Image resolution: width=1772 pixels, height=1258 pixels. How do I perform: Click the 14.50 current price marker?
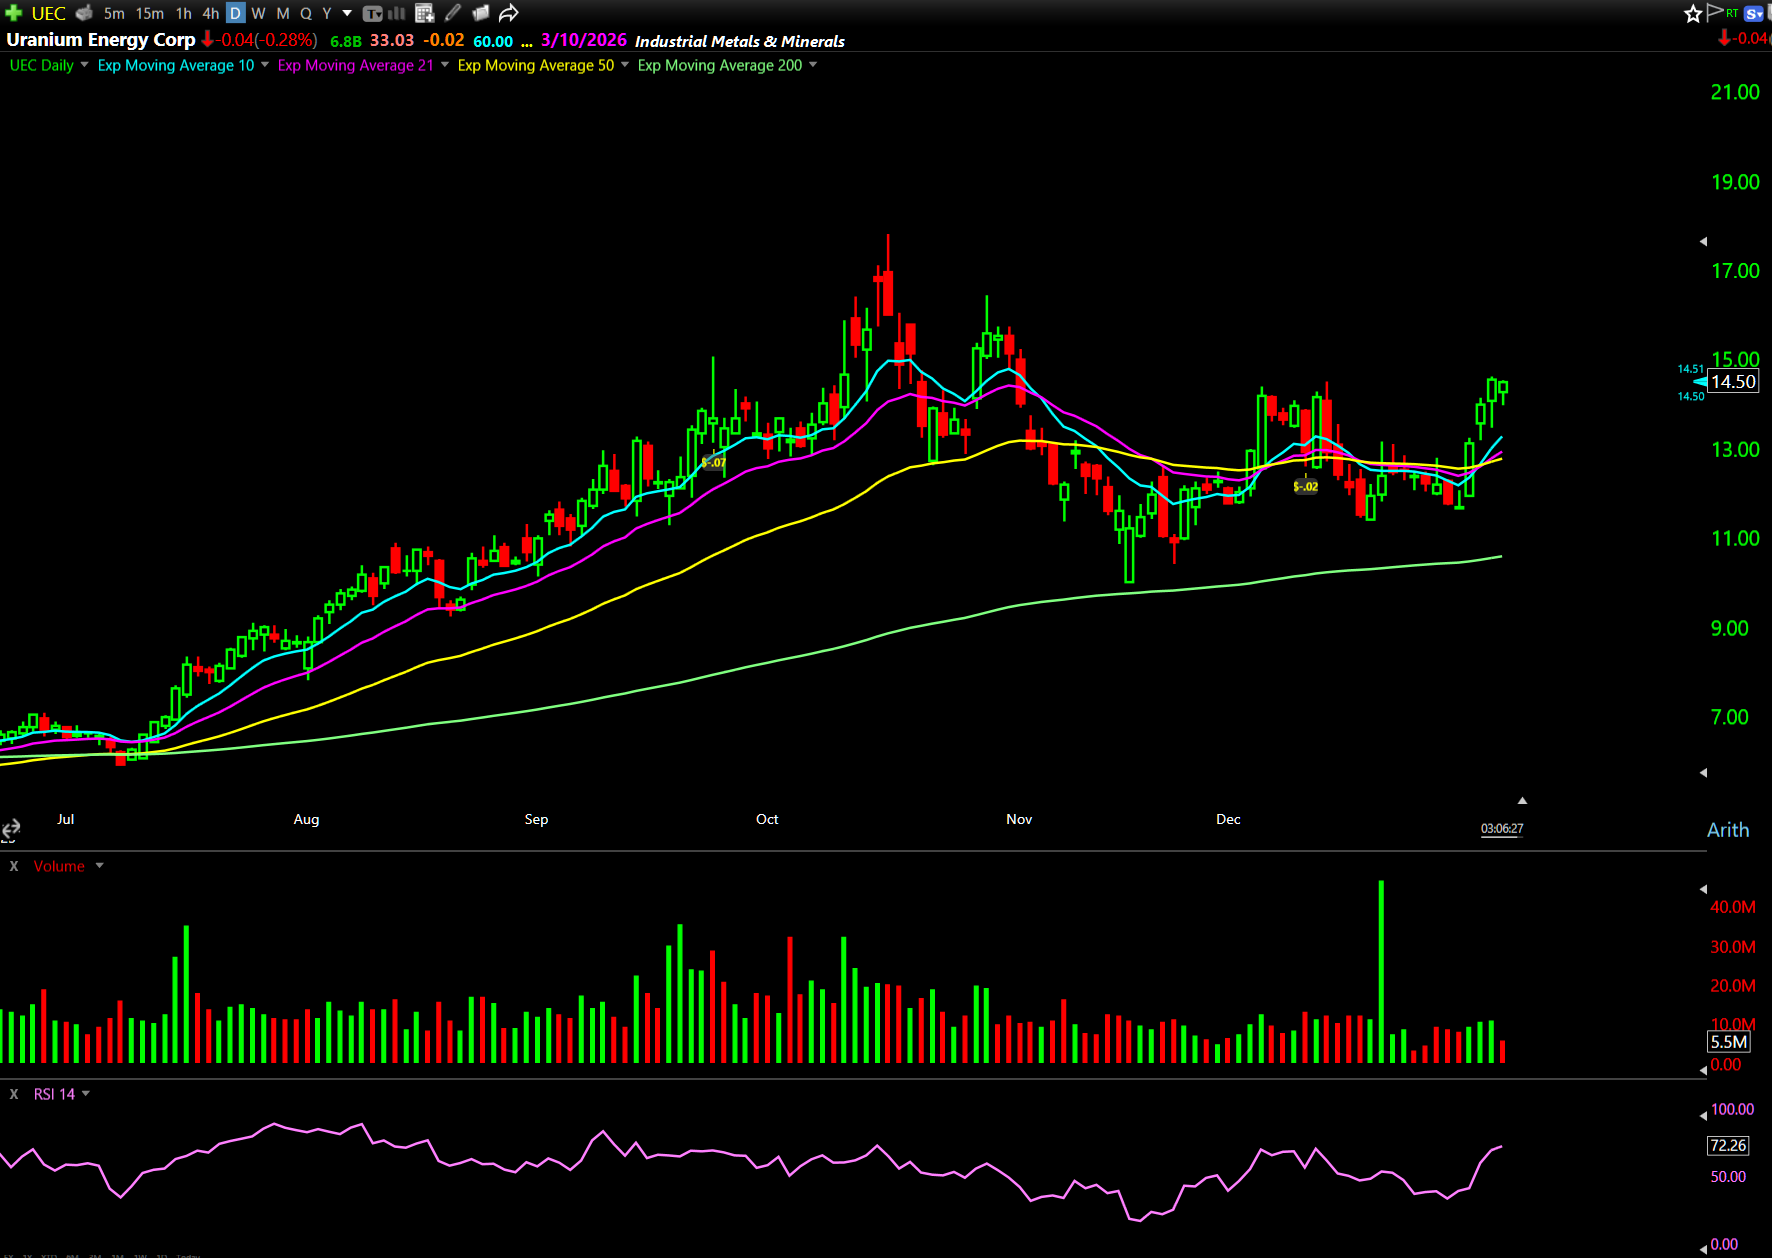pyautogui.click(x=1732, y=382)
